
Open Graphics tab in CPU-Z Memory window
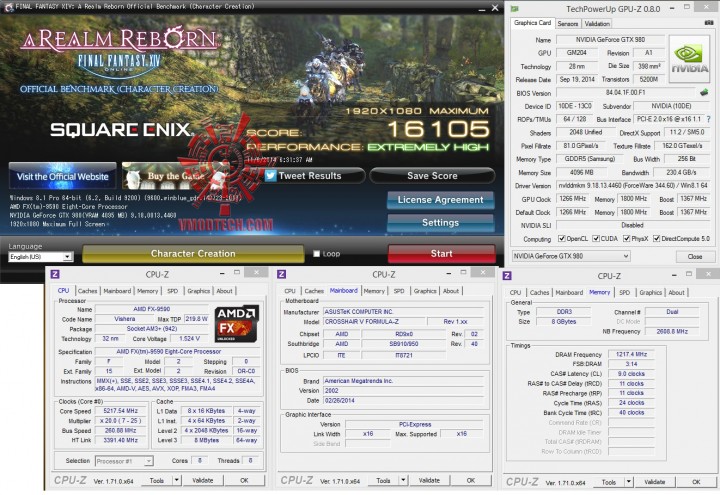(651, 292)
